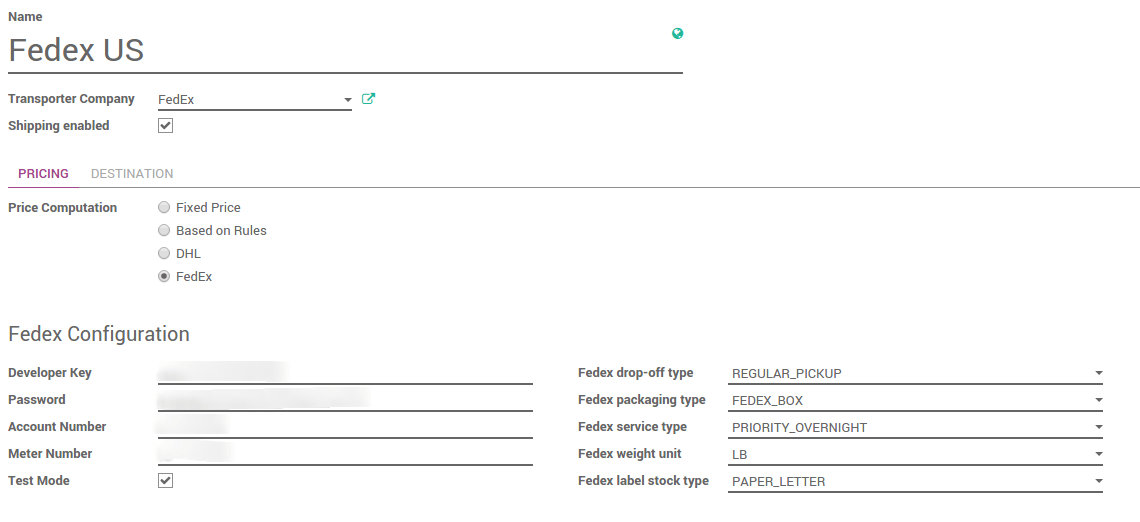Open the Fedex drop-off type dropdown
This screenshot has height=522, width=1140.
[x=915, y=374]
